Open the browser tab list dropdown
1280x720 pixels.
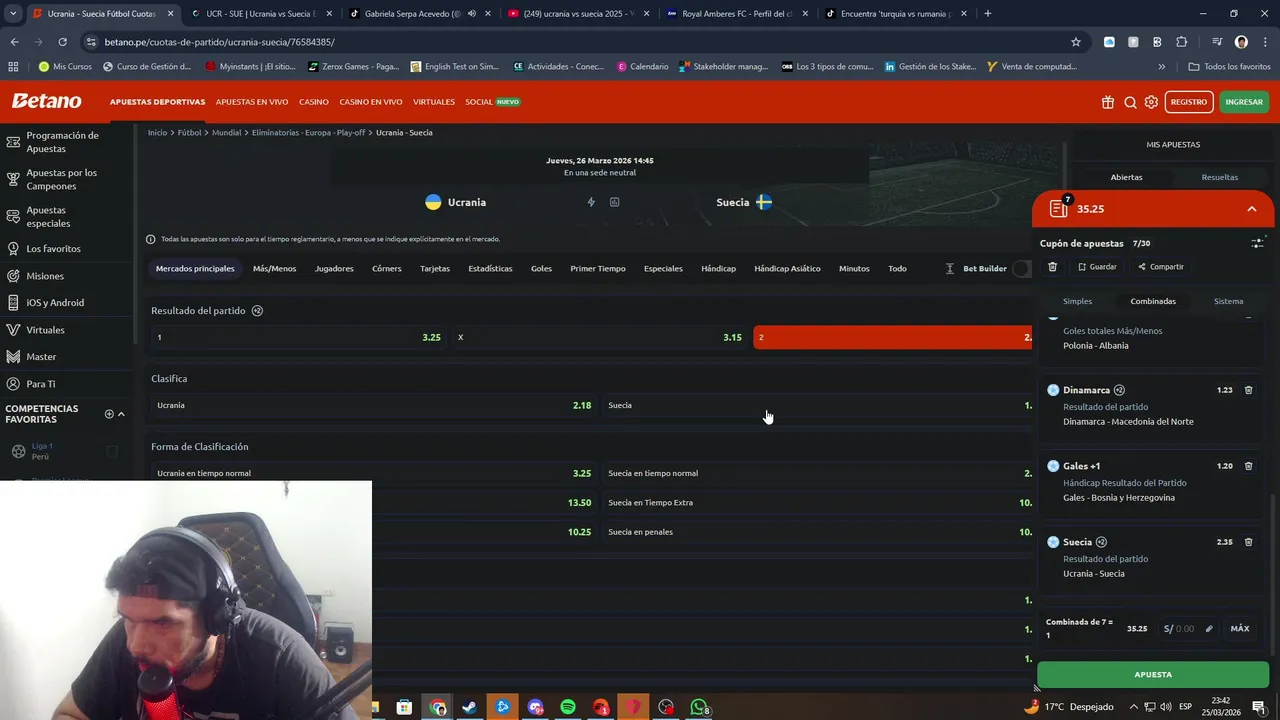point(13,14)
